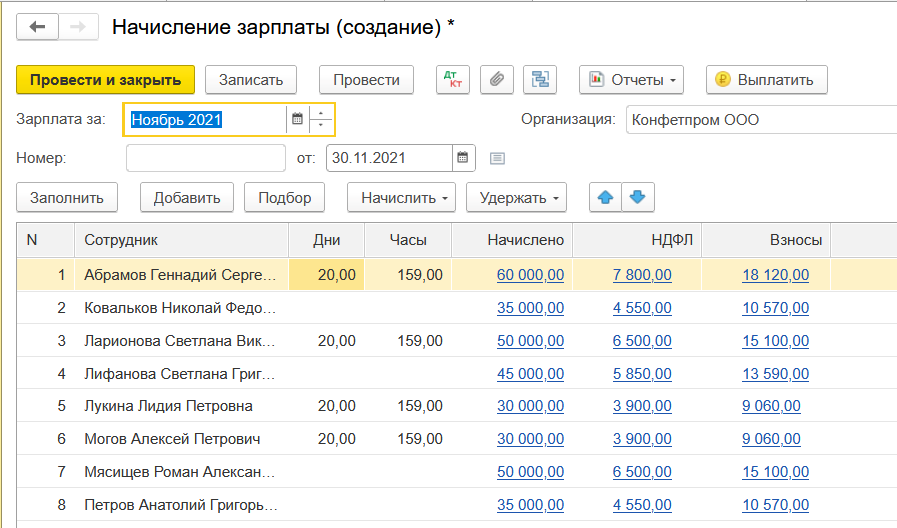
Task: Open НДФЛ 6 500,00 for Мясищев
Action: (x=642, y=472)
